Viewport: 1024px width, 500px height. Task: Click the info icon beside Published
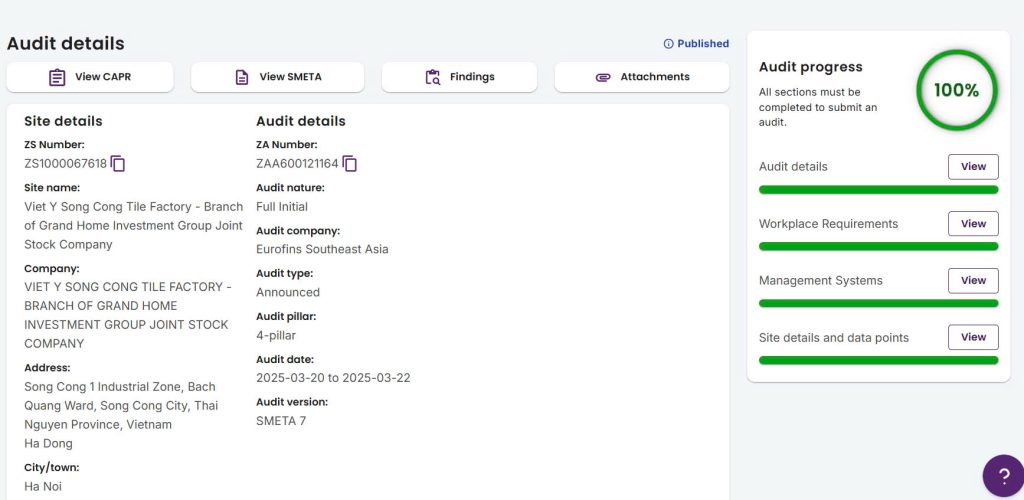[x=668, y=44]
